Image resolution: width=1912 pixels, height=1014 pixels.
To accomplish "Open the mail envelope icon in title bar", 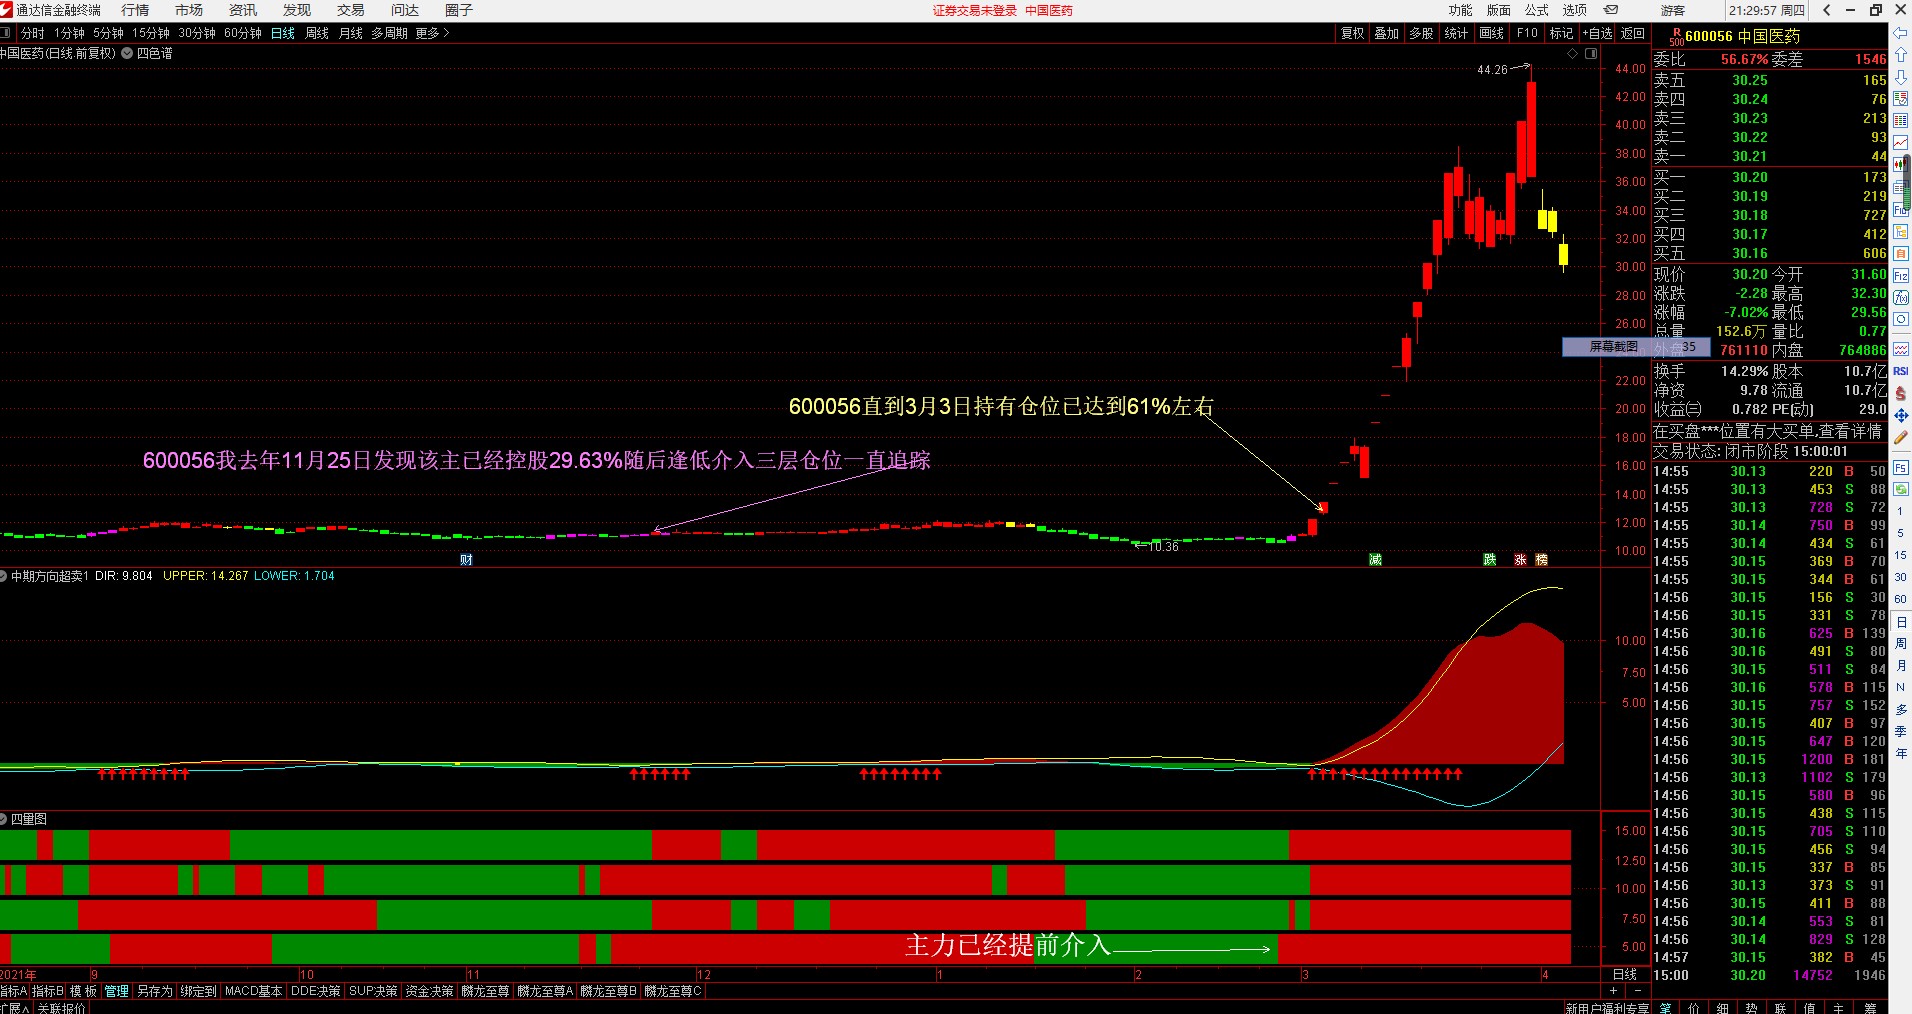I will pos(1611,10).
